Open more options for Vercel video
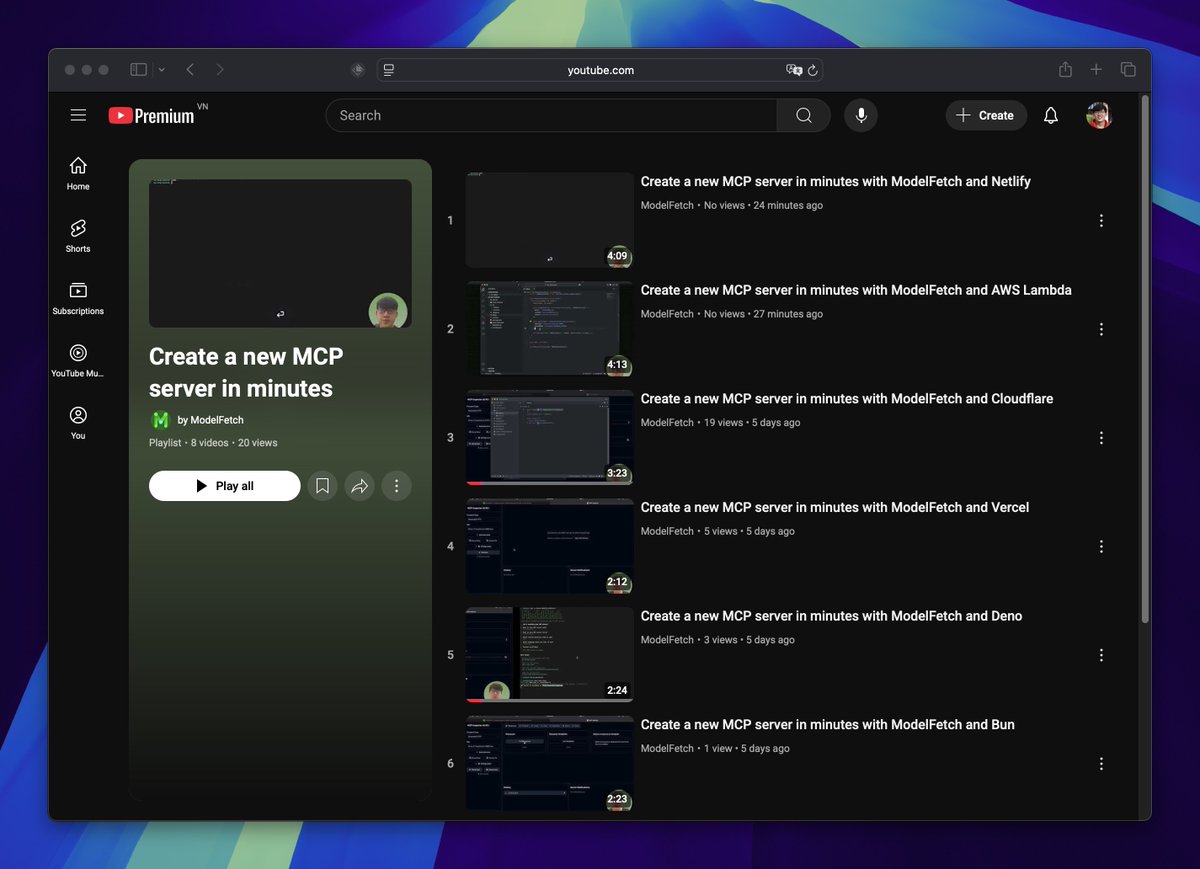1200x869 pixels. click(x=1101, y=546)
